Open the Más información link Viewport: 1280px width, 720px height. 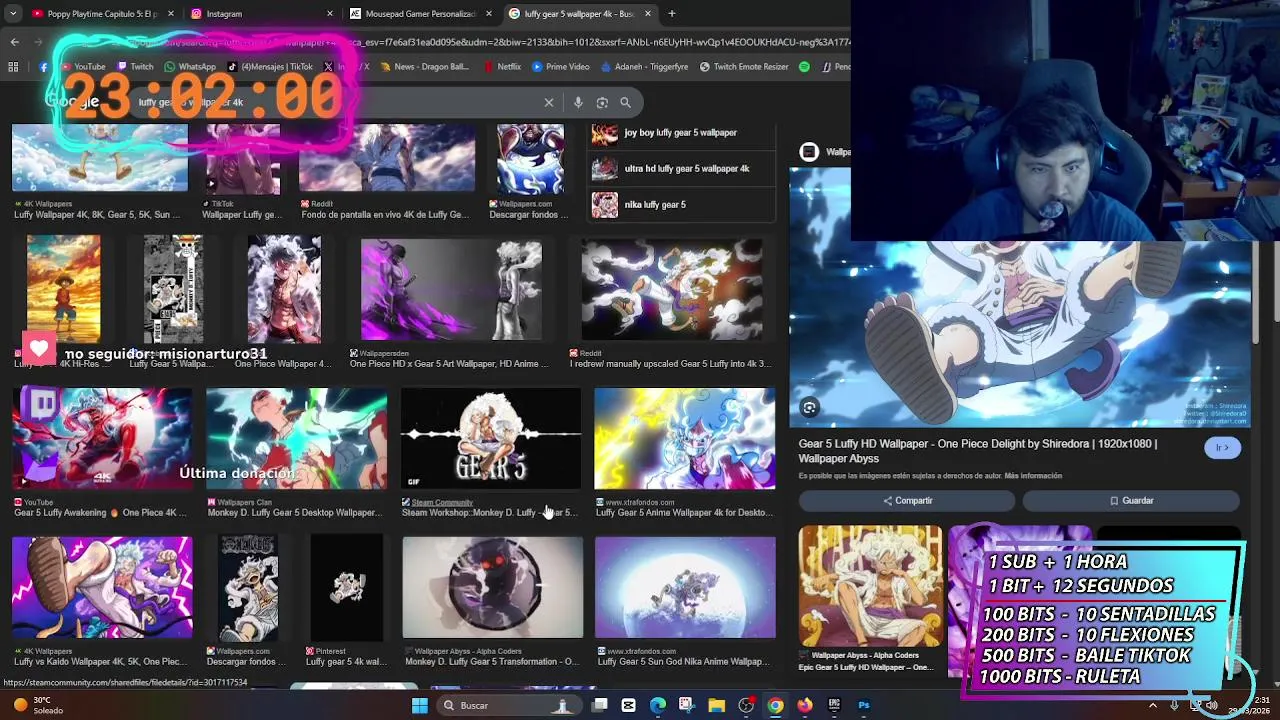[1033, 476]
